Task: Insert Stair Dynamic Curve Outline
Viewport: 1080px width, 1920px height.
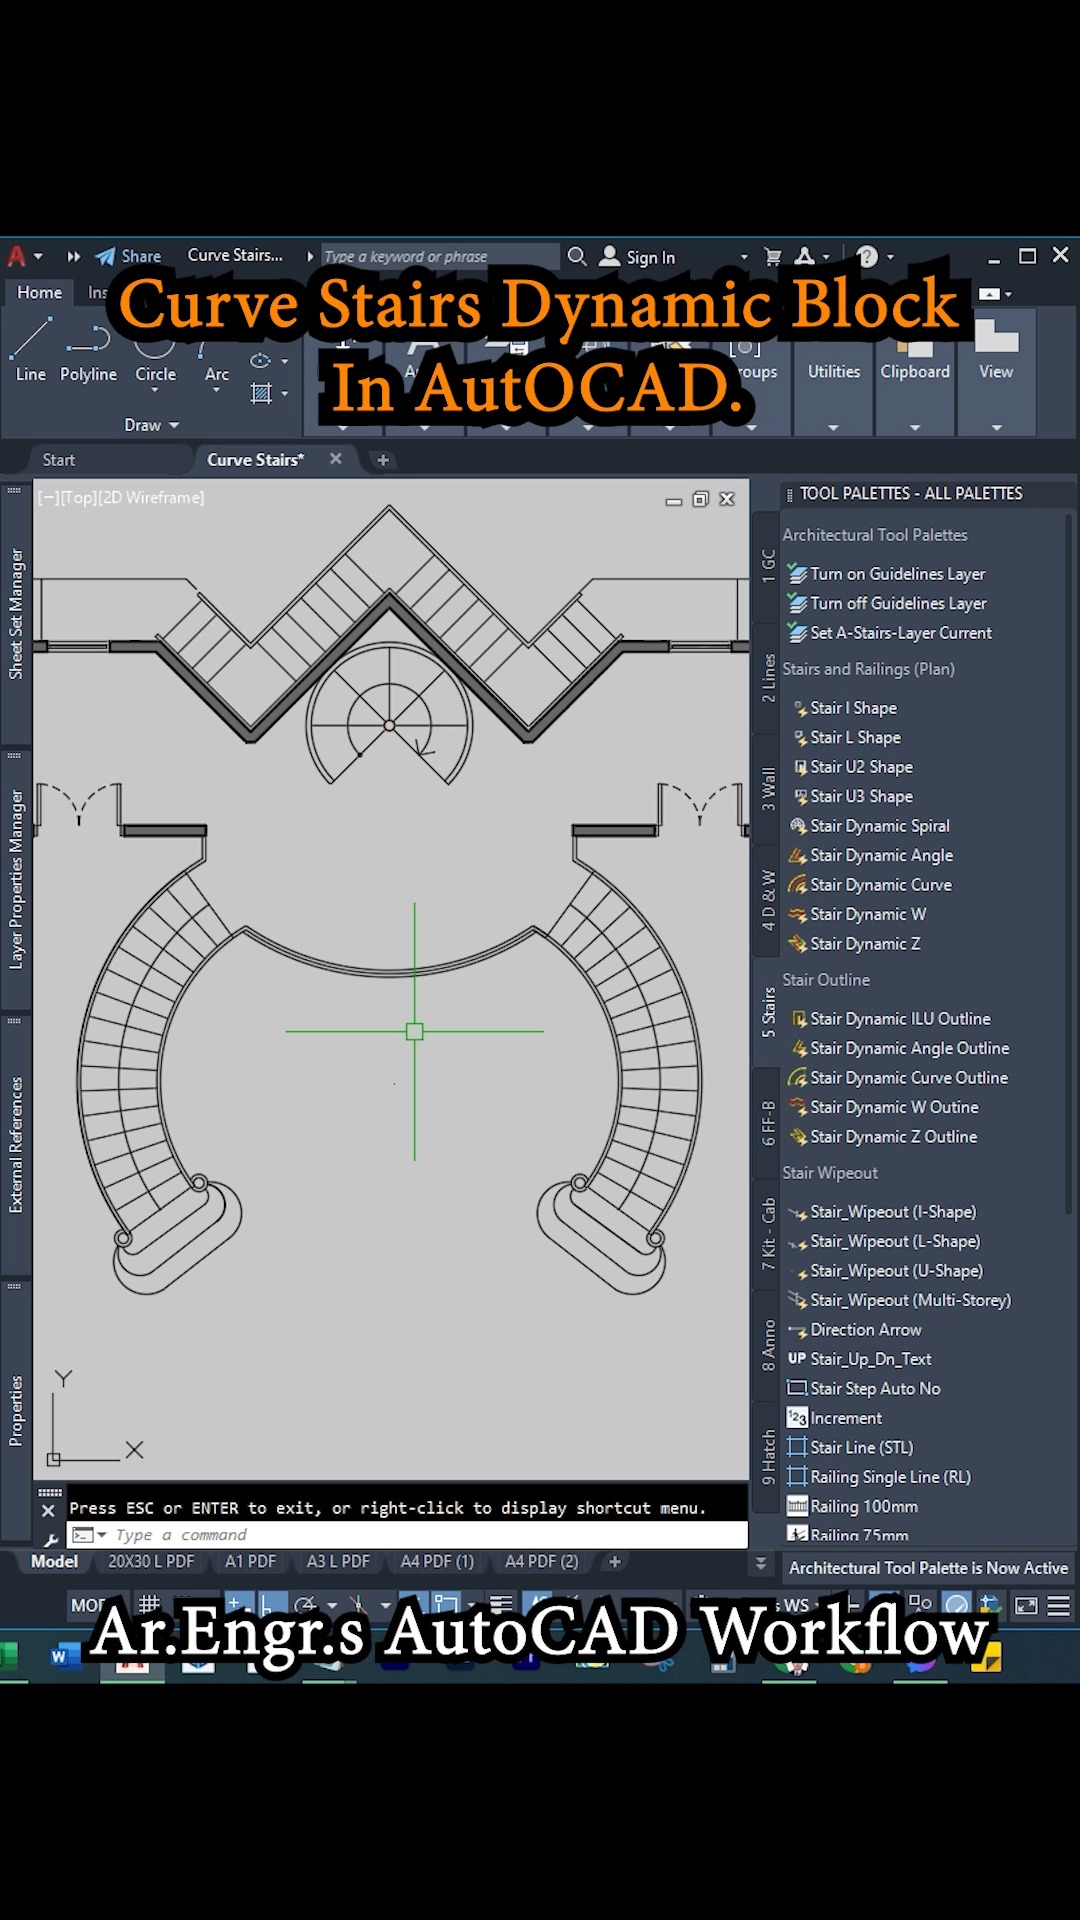Action: pyautogui.click(x=899, y=1078)
